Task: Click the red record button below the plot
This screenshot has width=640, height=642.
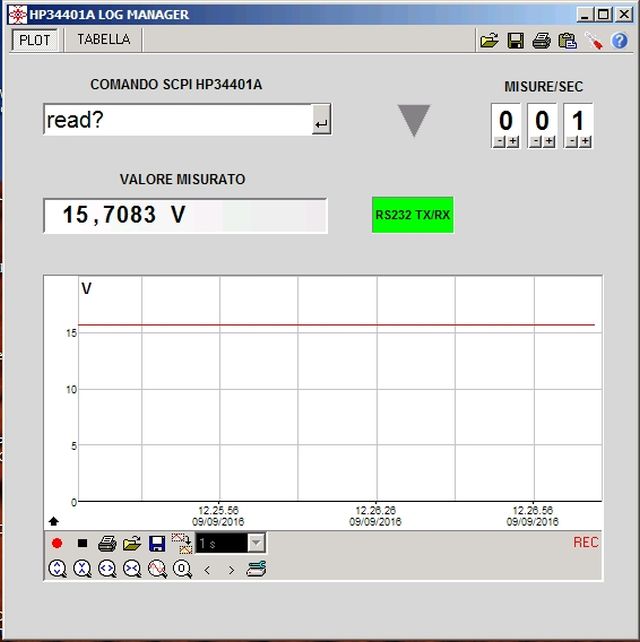Action: (x=57, y=544)
